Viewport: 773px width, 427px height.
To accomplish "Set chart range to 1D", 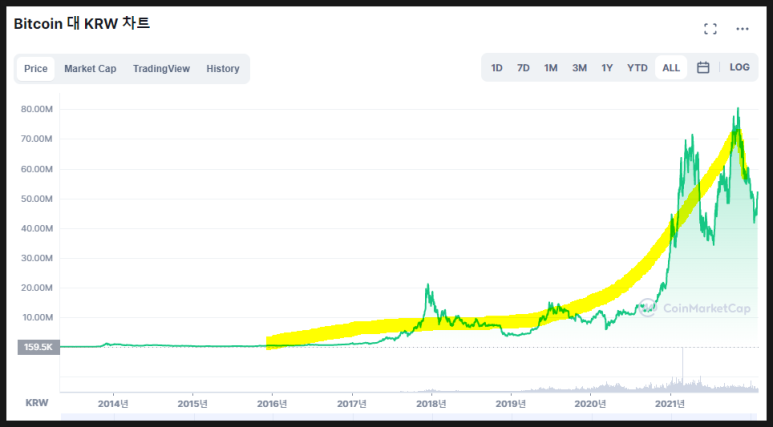I will pyautogui.click(x=496, y=68).
